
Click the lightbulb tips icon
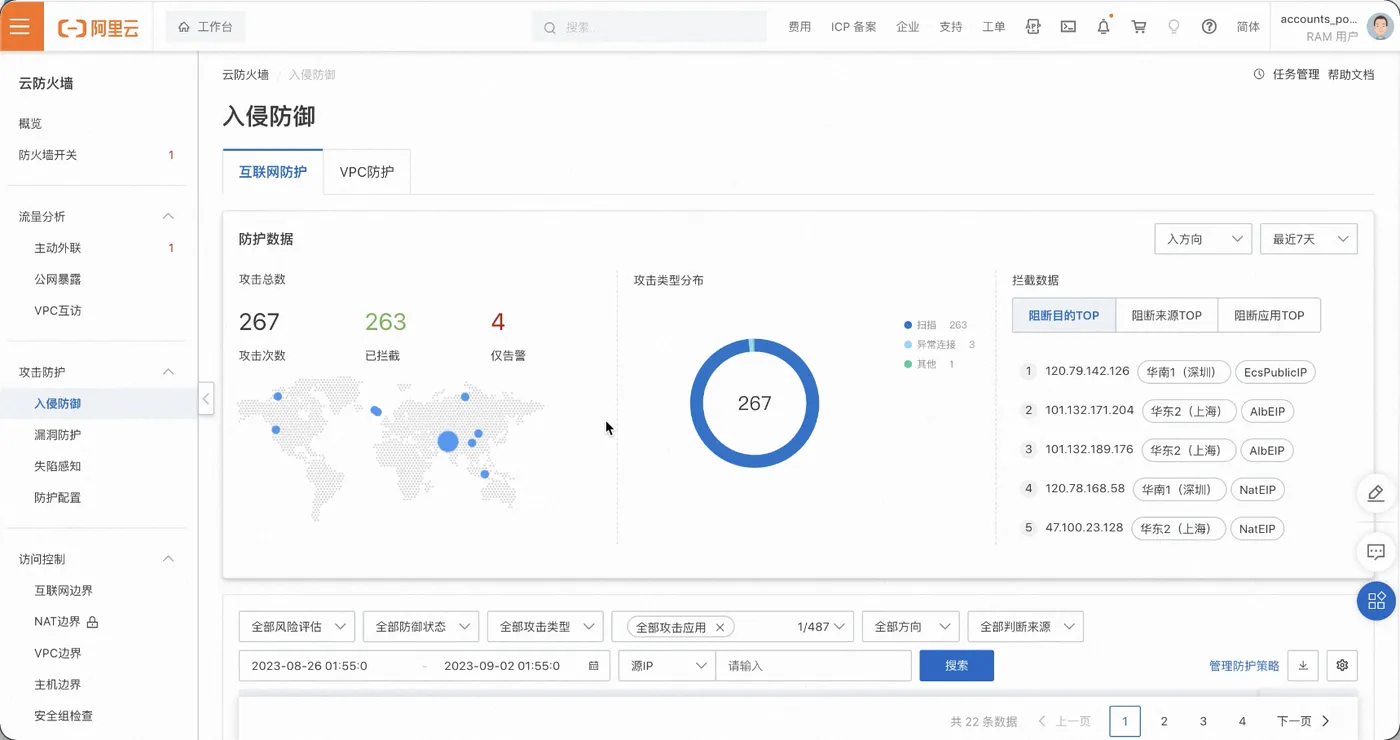coord(1174,28)
